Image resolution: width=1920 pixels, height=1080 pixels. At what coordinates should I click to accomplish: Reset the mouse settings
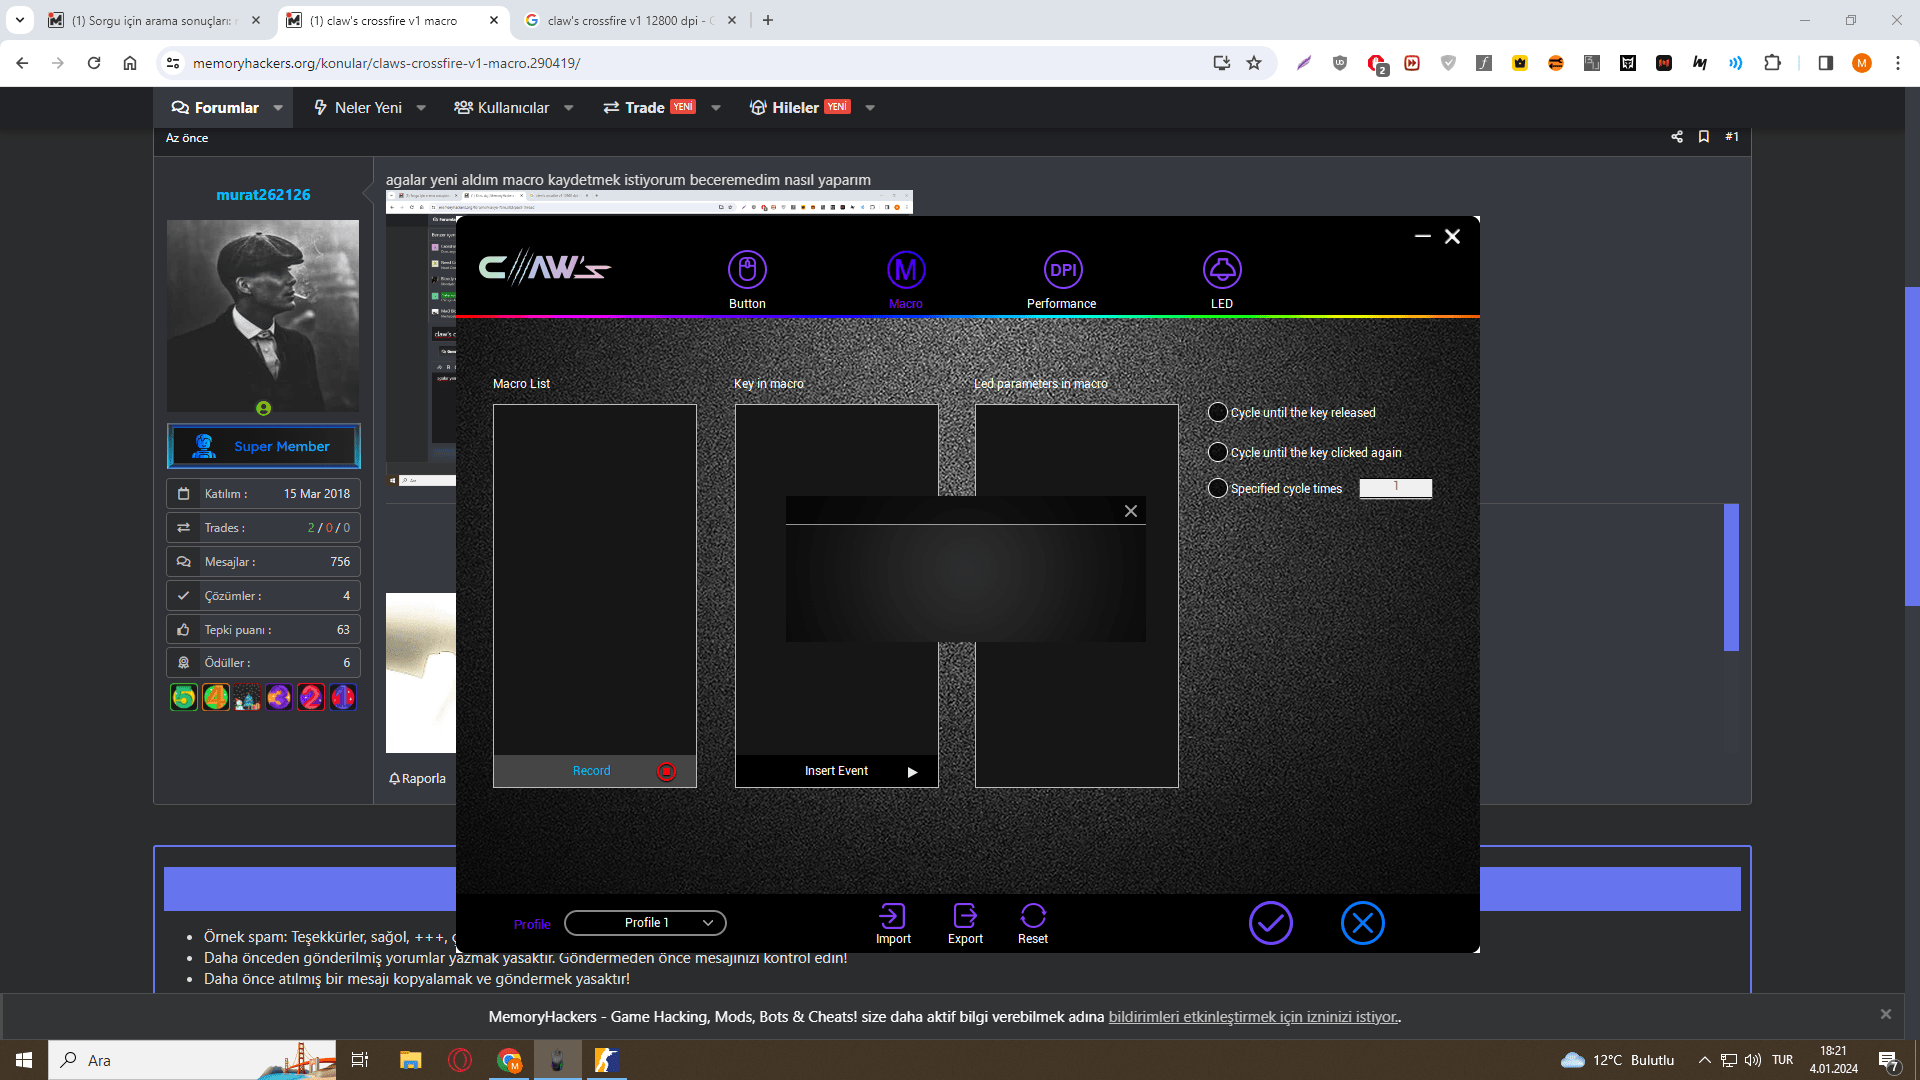tap(1033, 923)
